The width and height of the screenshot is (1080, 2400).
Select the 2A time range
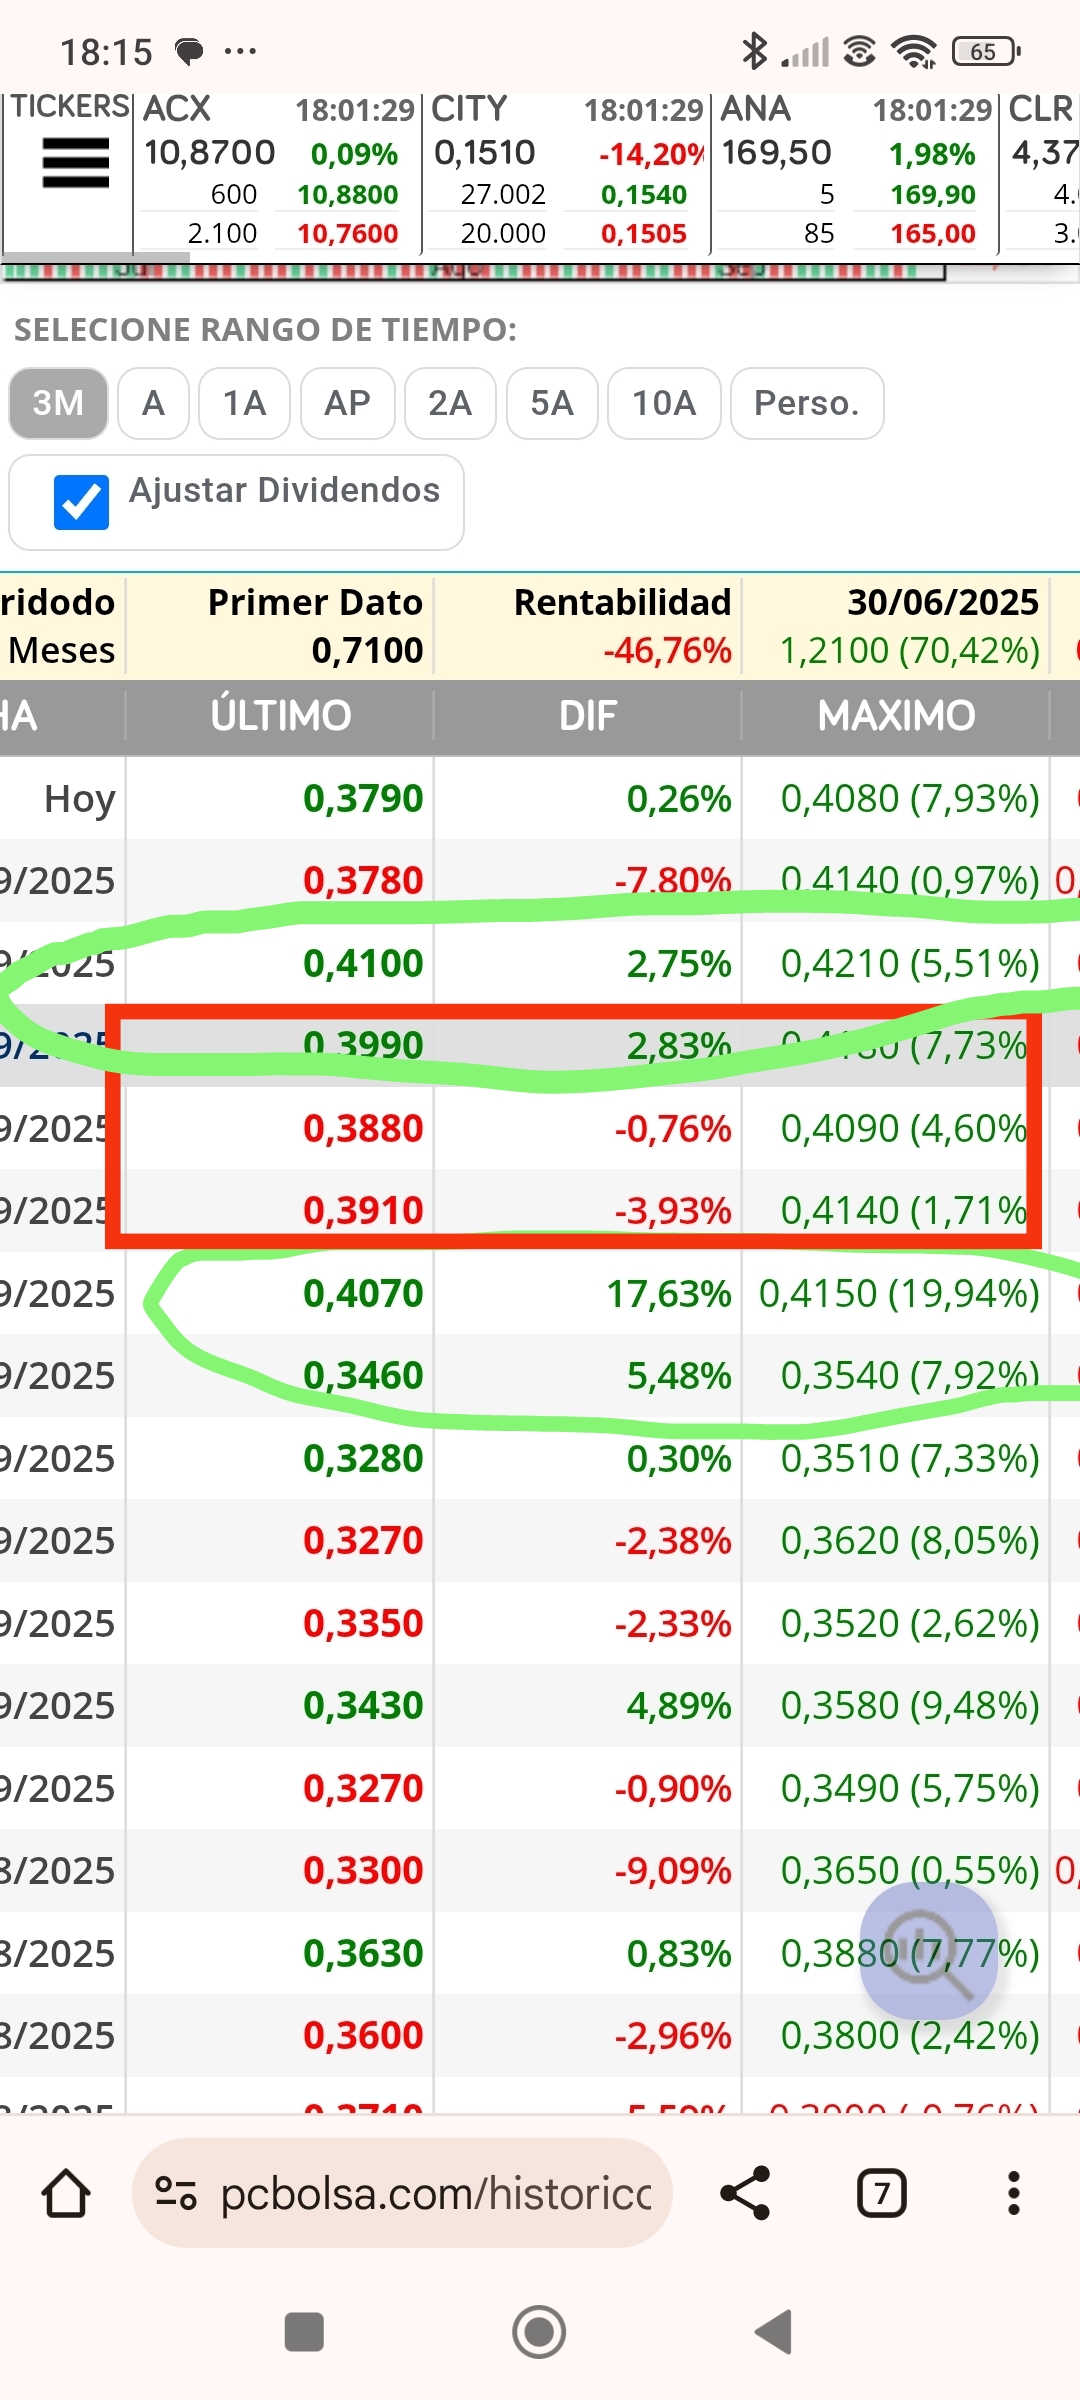pyautogui.click(x=450, y=403)
